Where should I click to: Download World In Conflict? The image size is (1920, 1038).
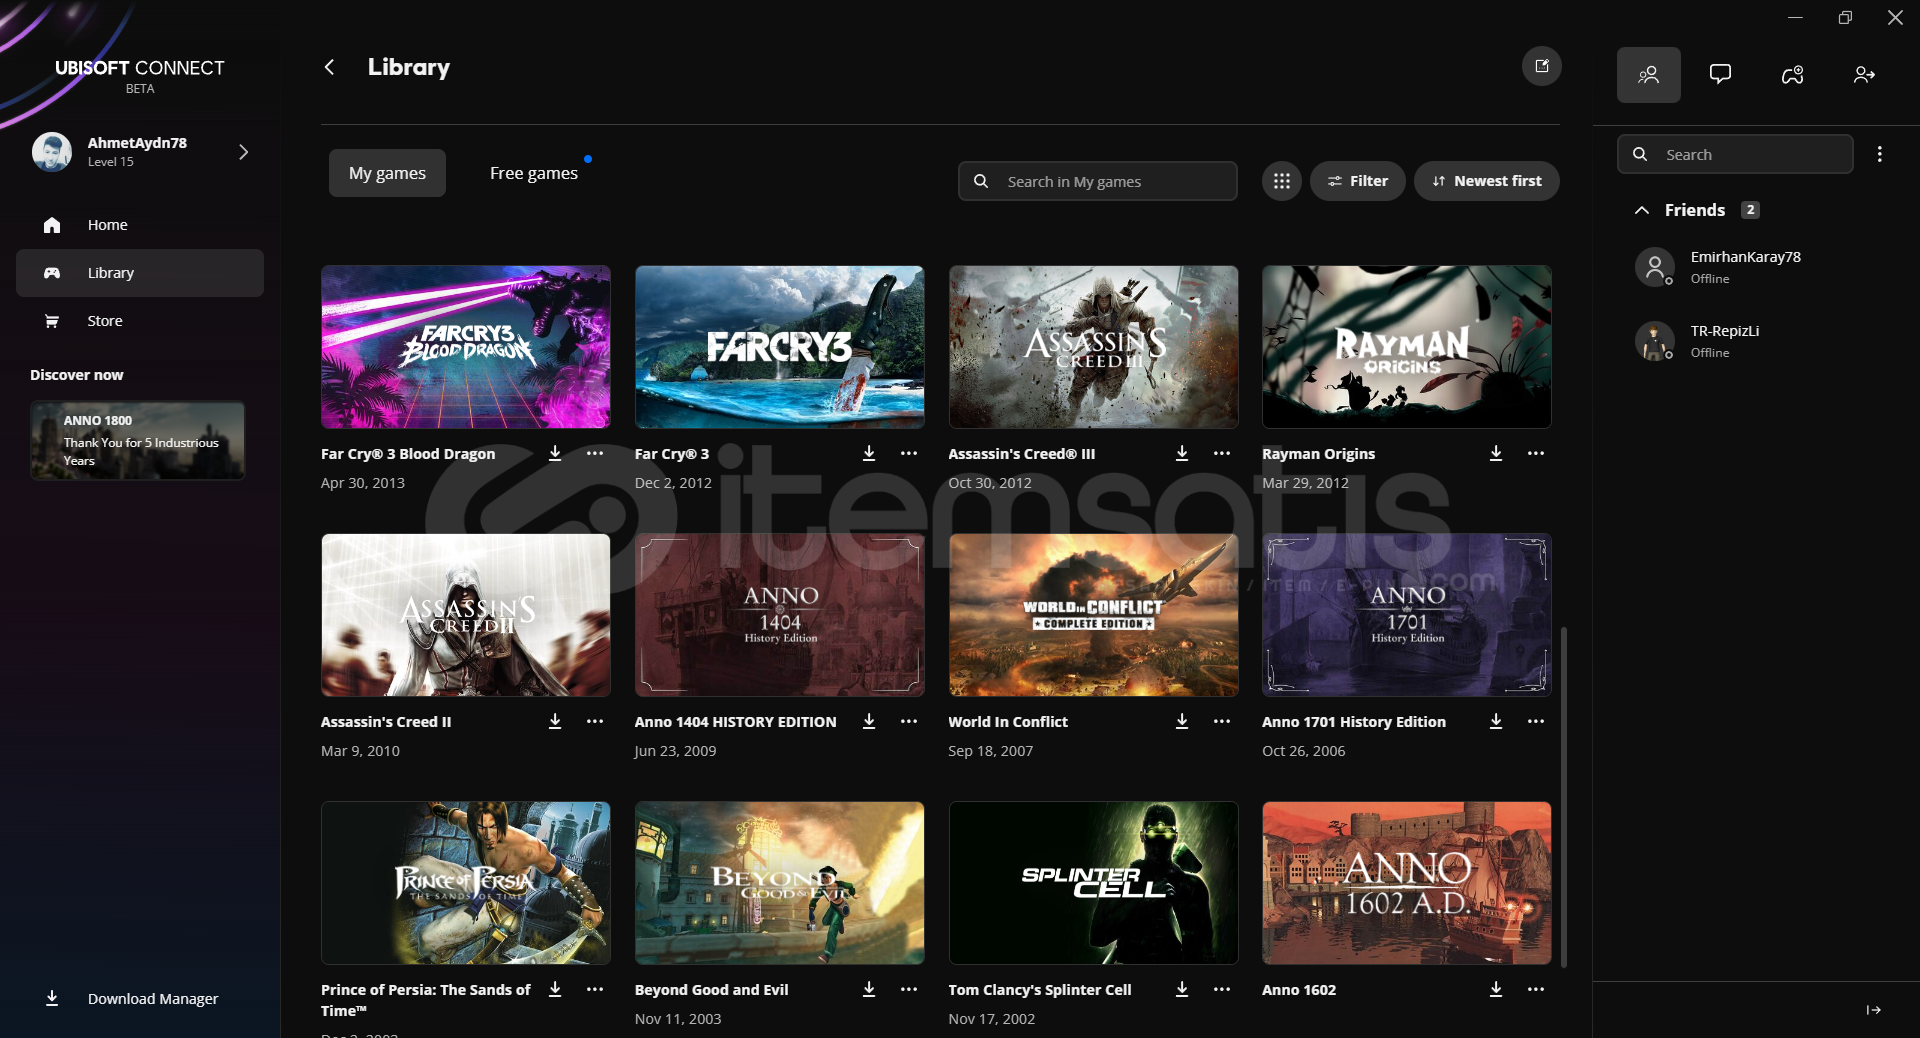(1182, 721)
